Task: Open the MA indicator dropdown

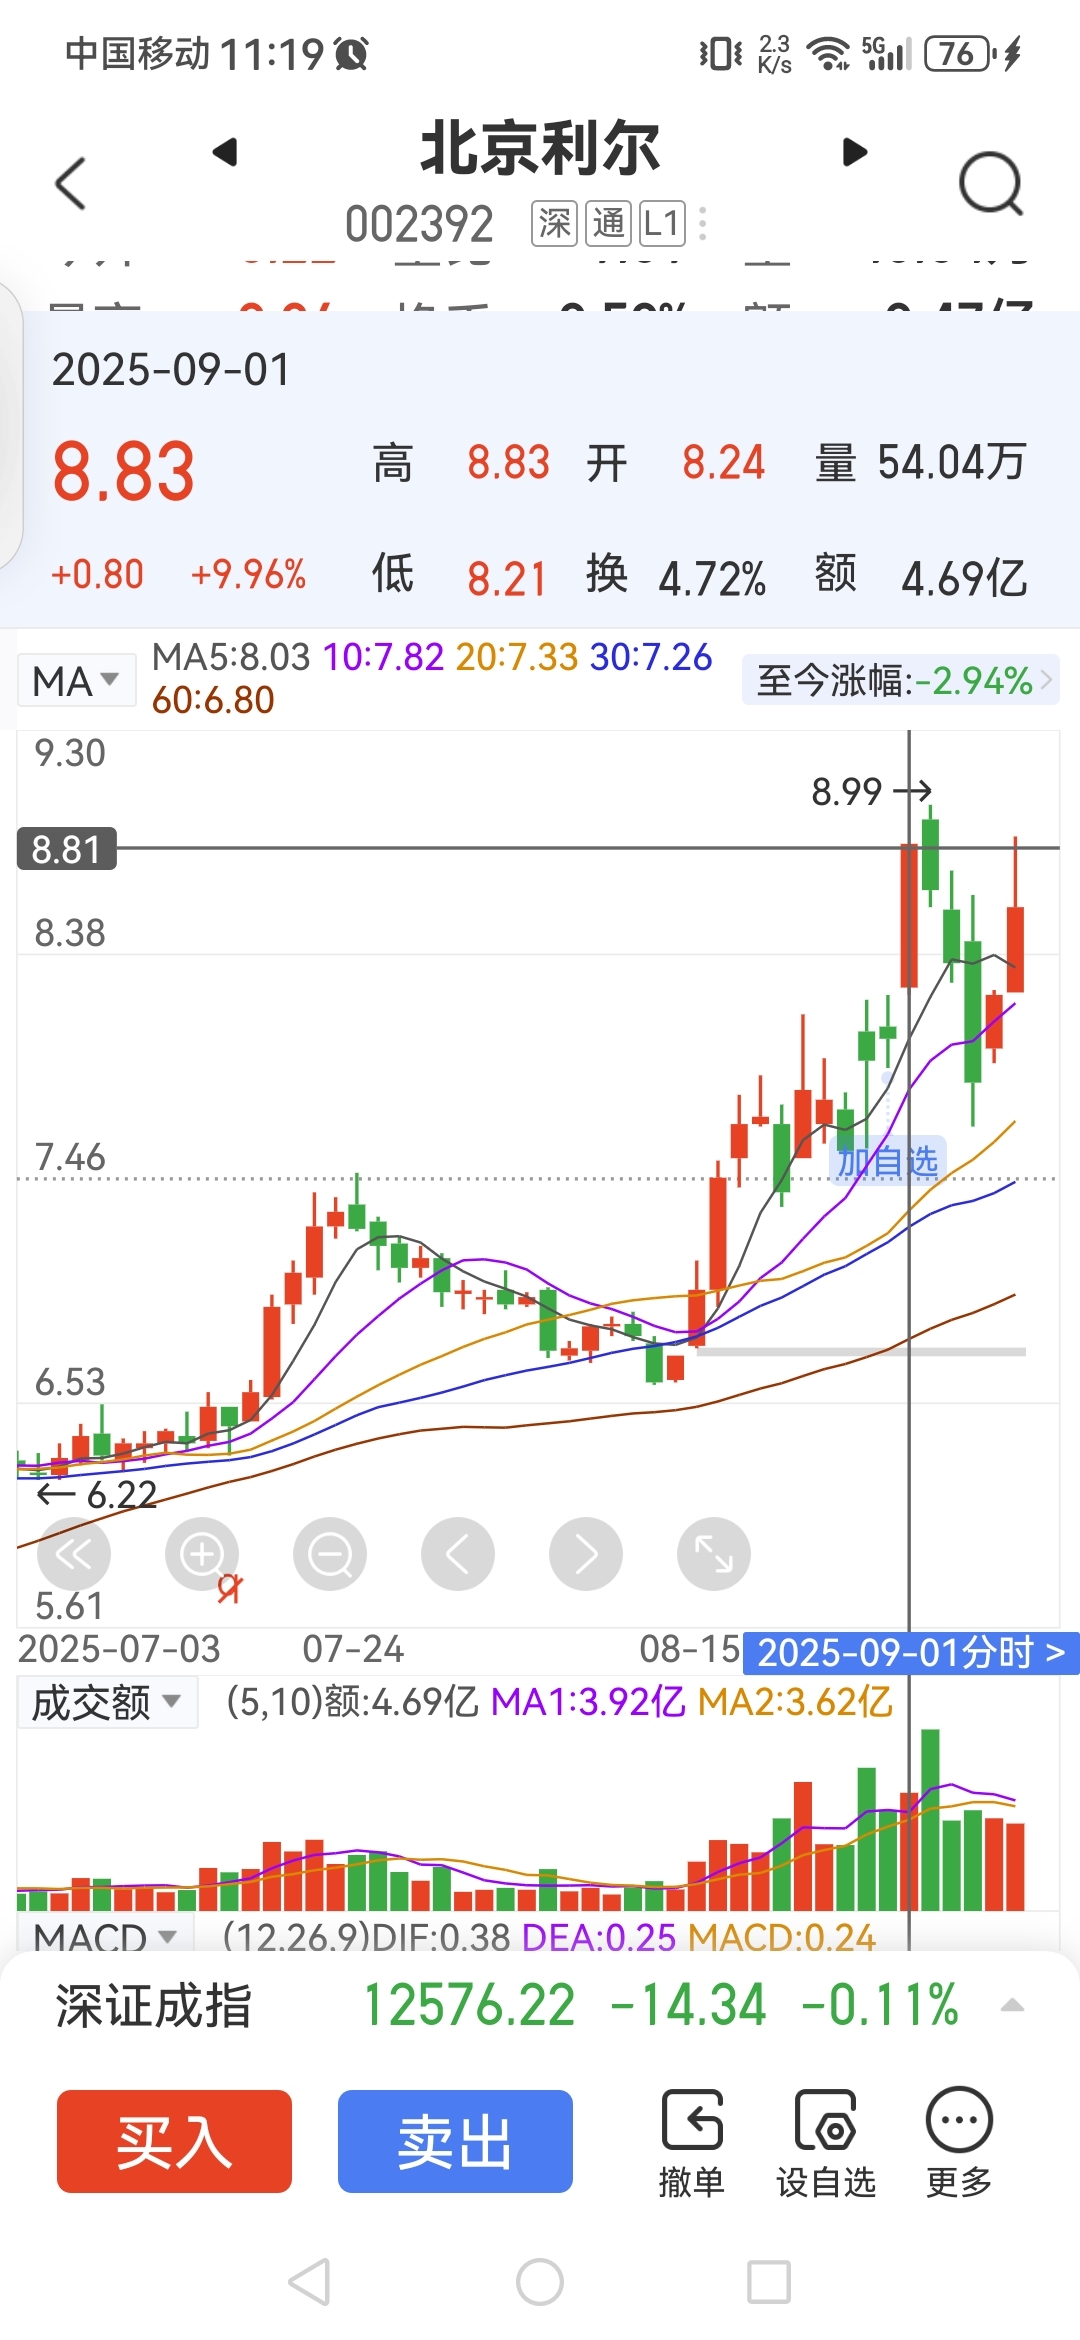Action: 77,681
